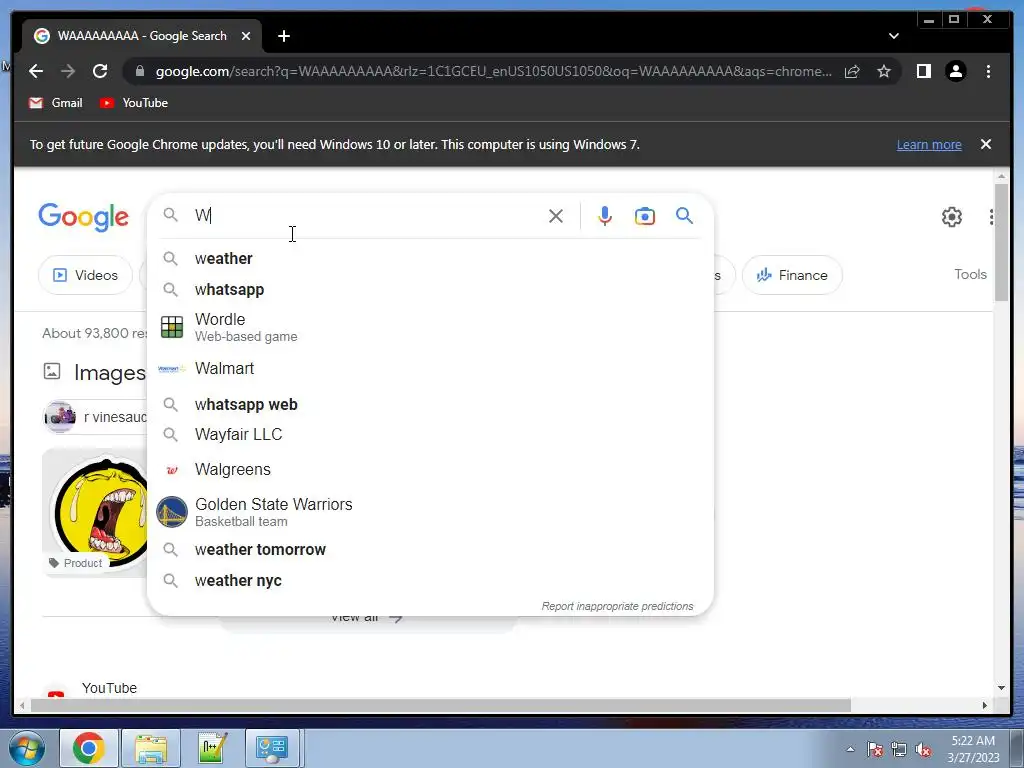Dismiss the Chrome update notification bar

point(985,144)
